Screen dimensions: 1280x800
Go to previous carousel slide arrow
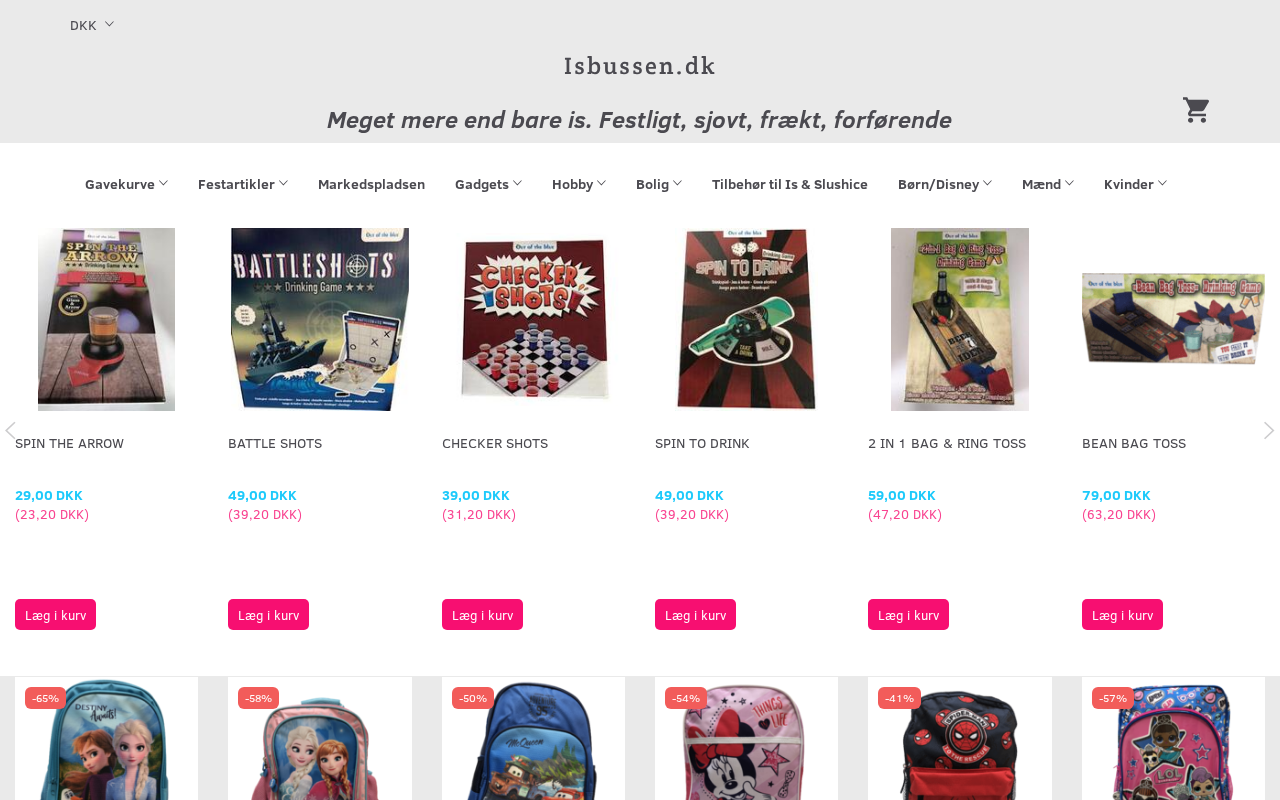(x=10, y=430)
